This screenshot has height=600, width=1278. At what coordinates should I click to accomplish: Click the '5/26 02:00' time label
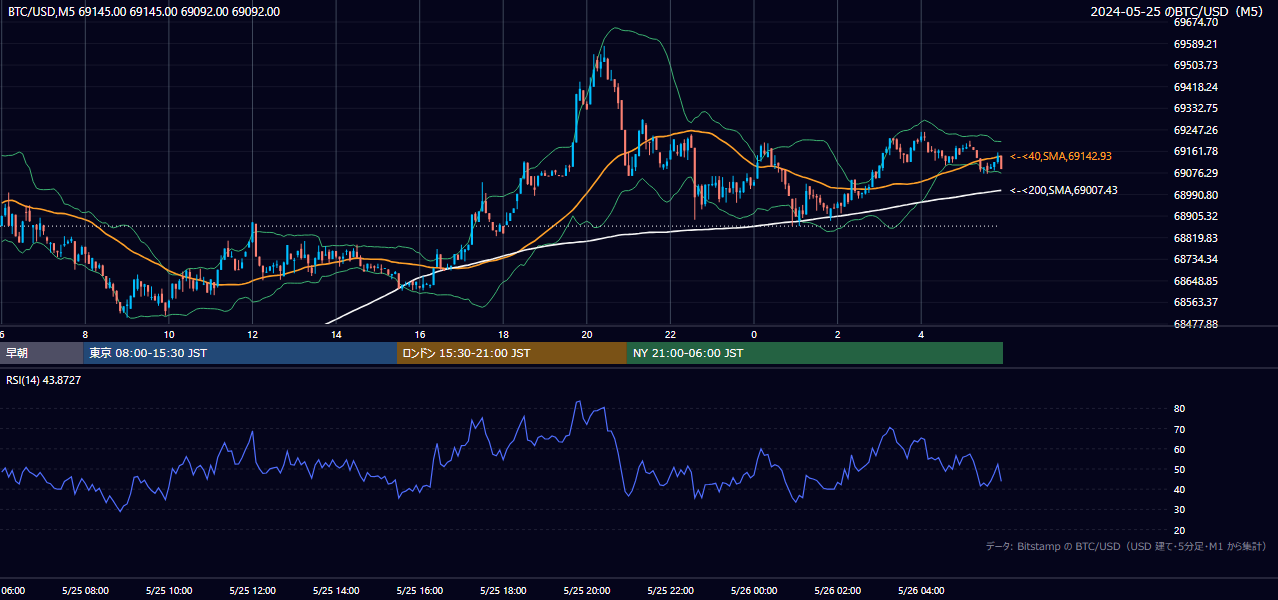[x=838, y=590]
